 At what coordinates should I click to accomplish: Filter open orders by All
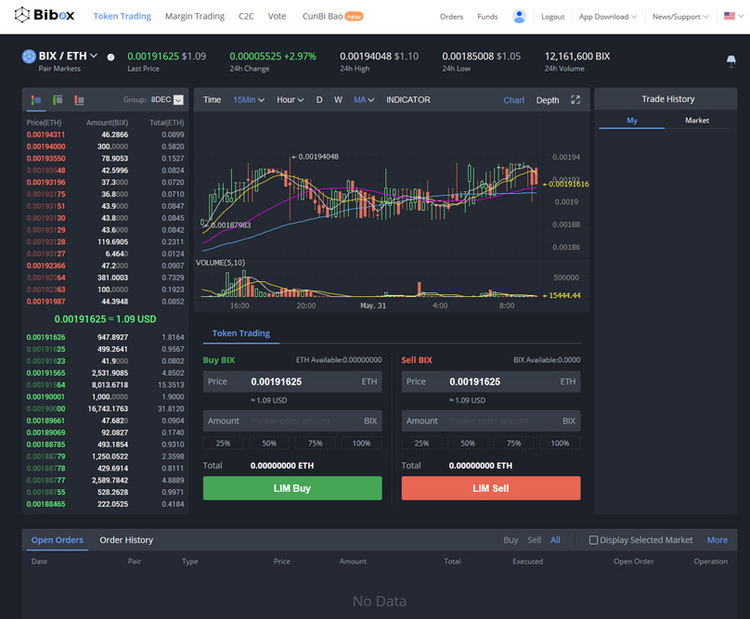[x=555, y=540]
